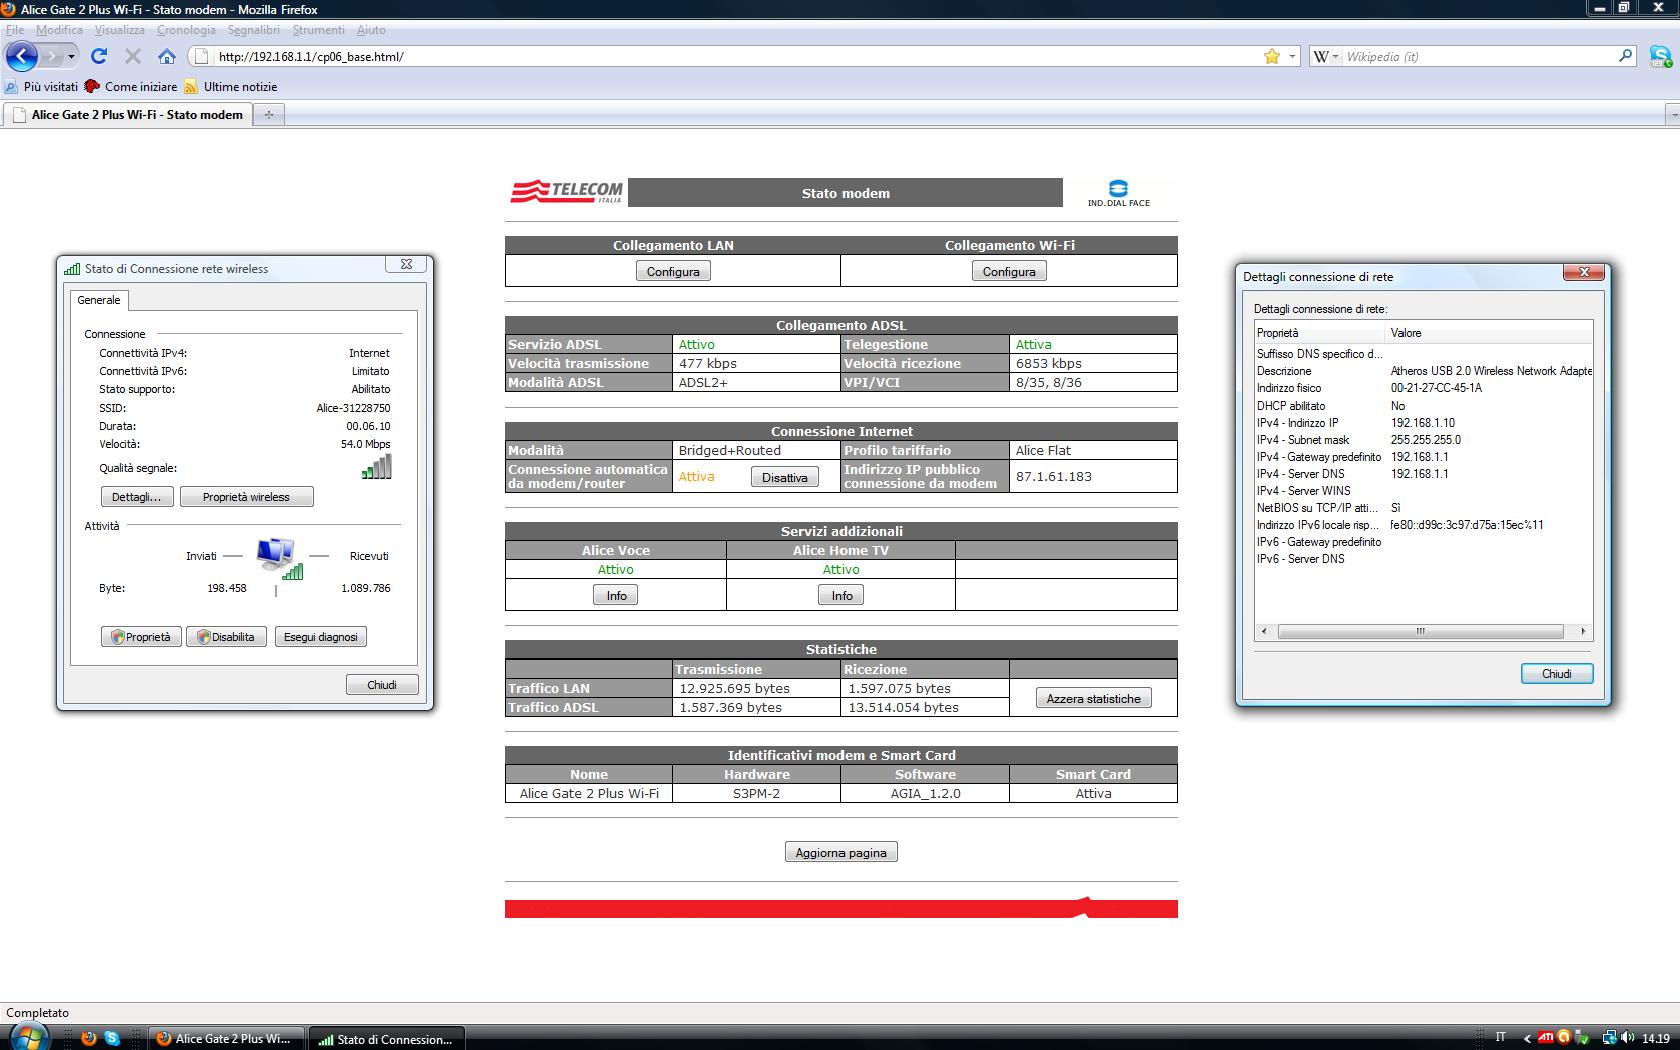
Task: Open the Come iniziare bookmark
Action: click(x=131, y=87)
